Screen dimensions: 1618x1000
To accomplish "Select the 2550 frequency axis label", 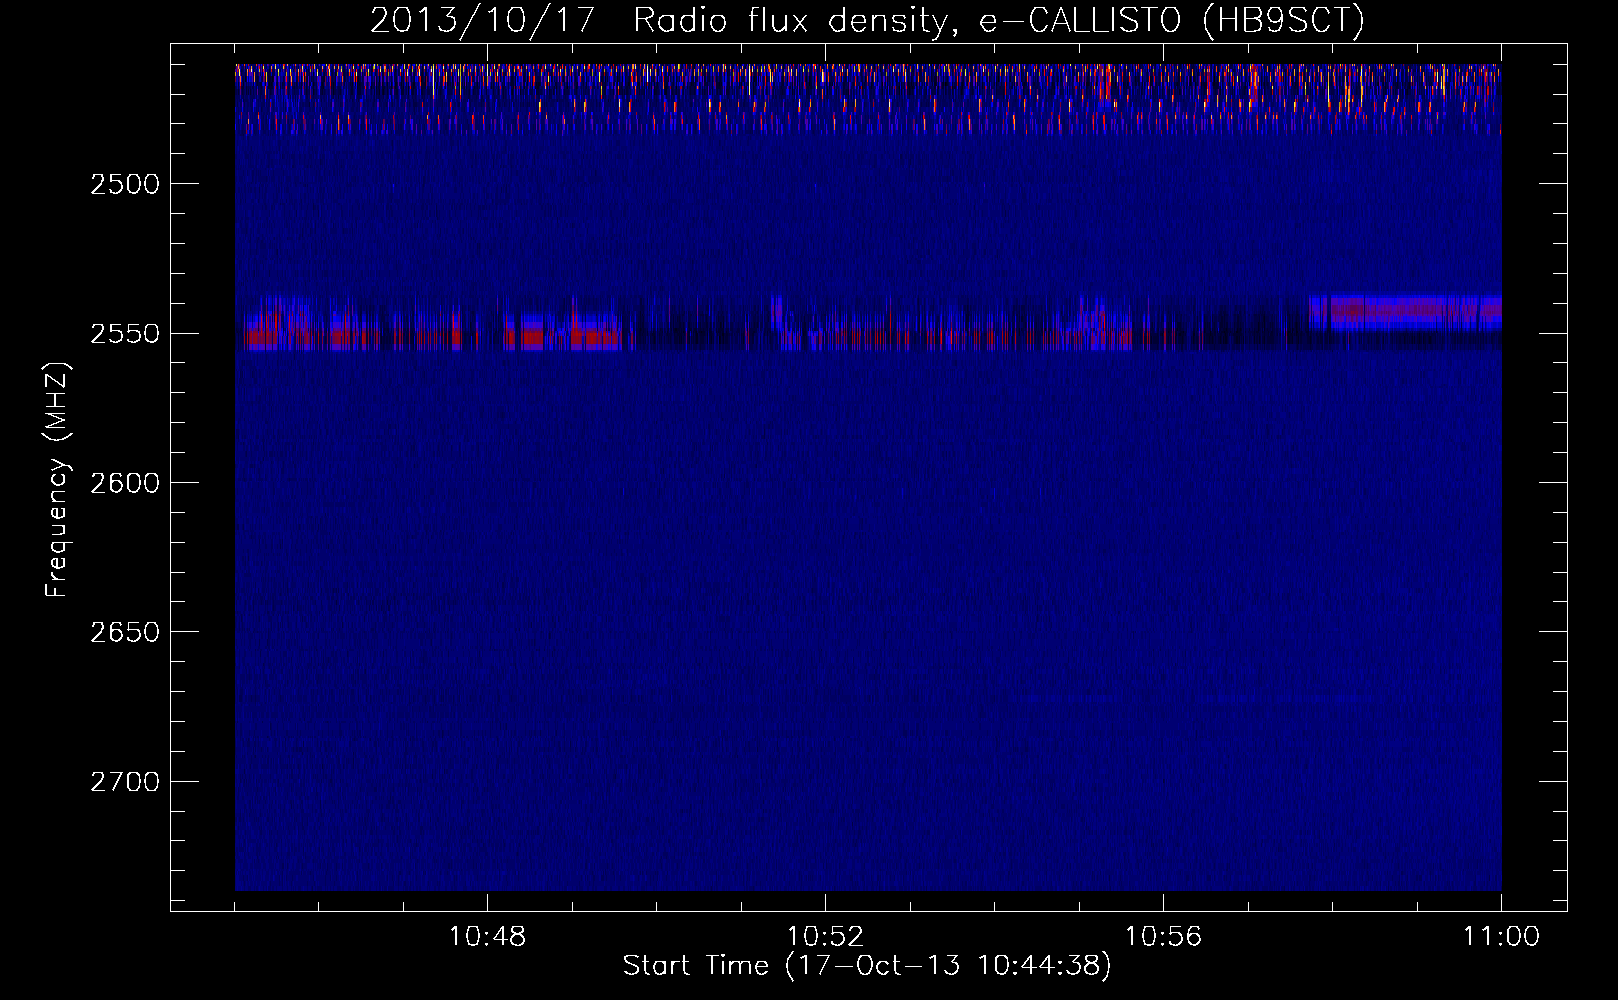I will point(125,334).
